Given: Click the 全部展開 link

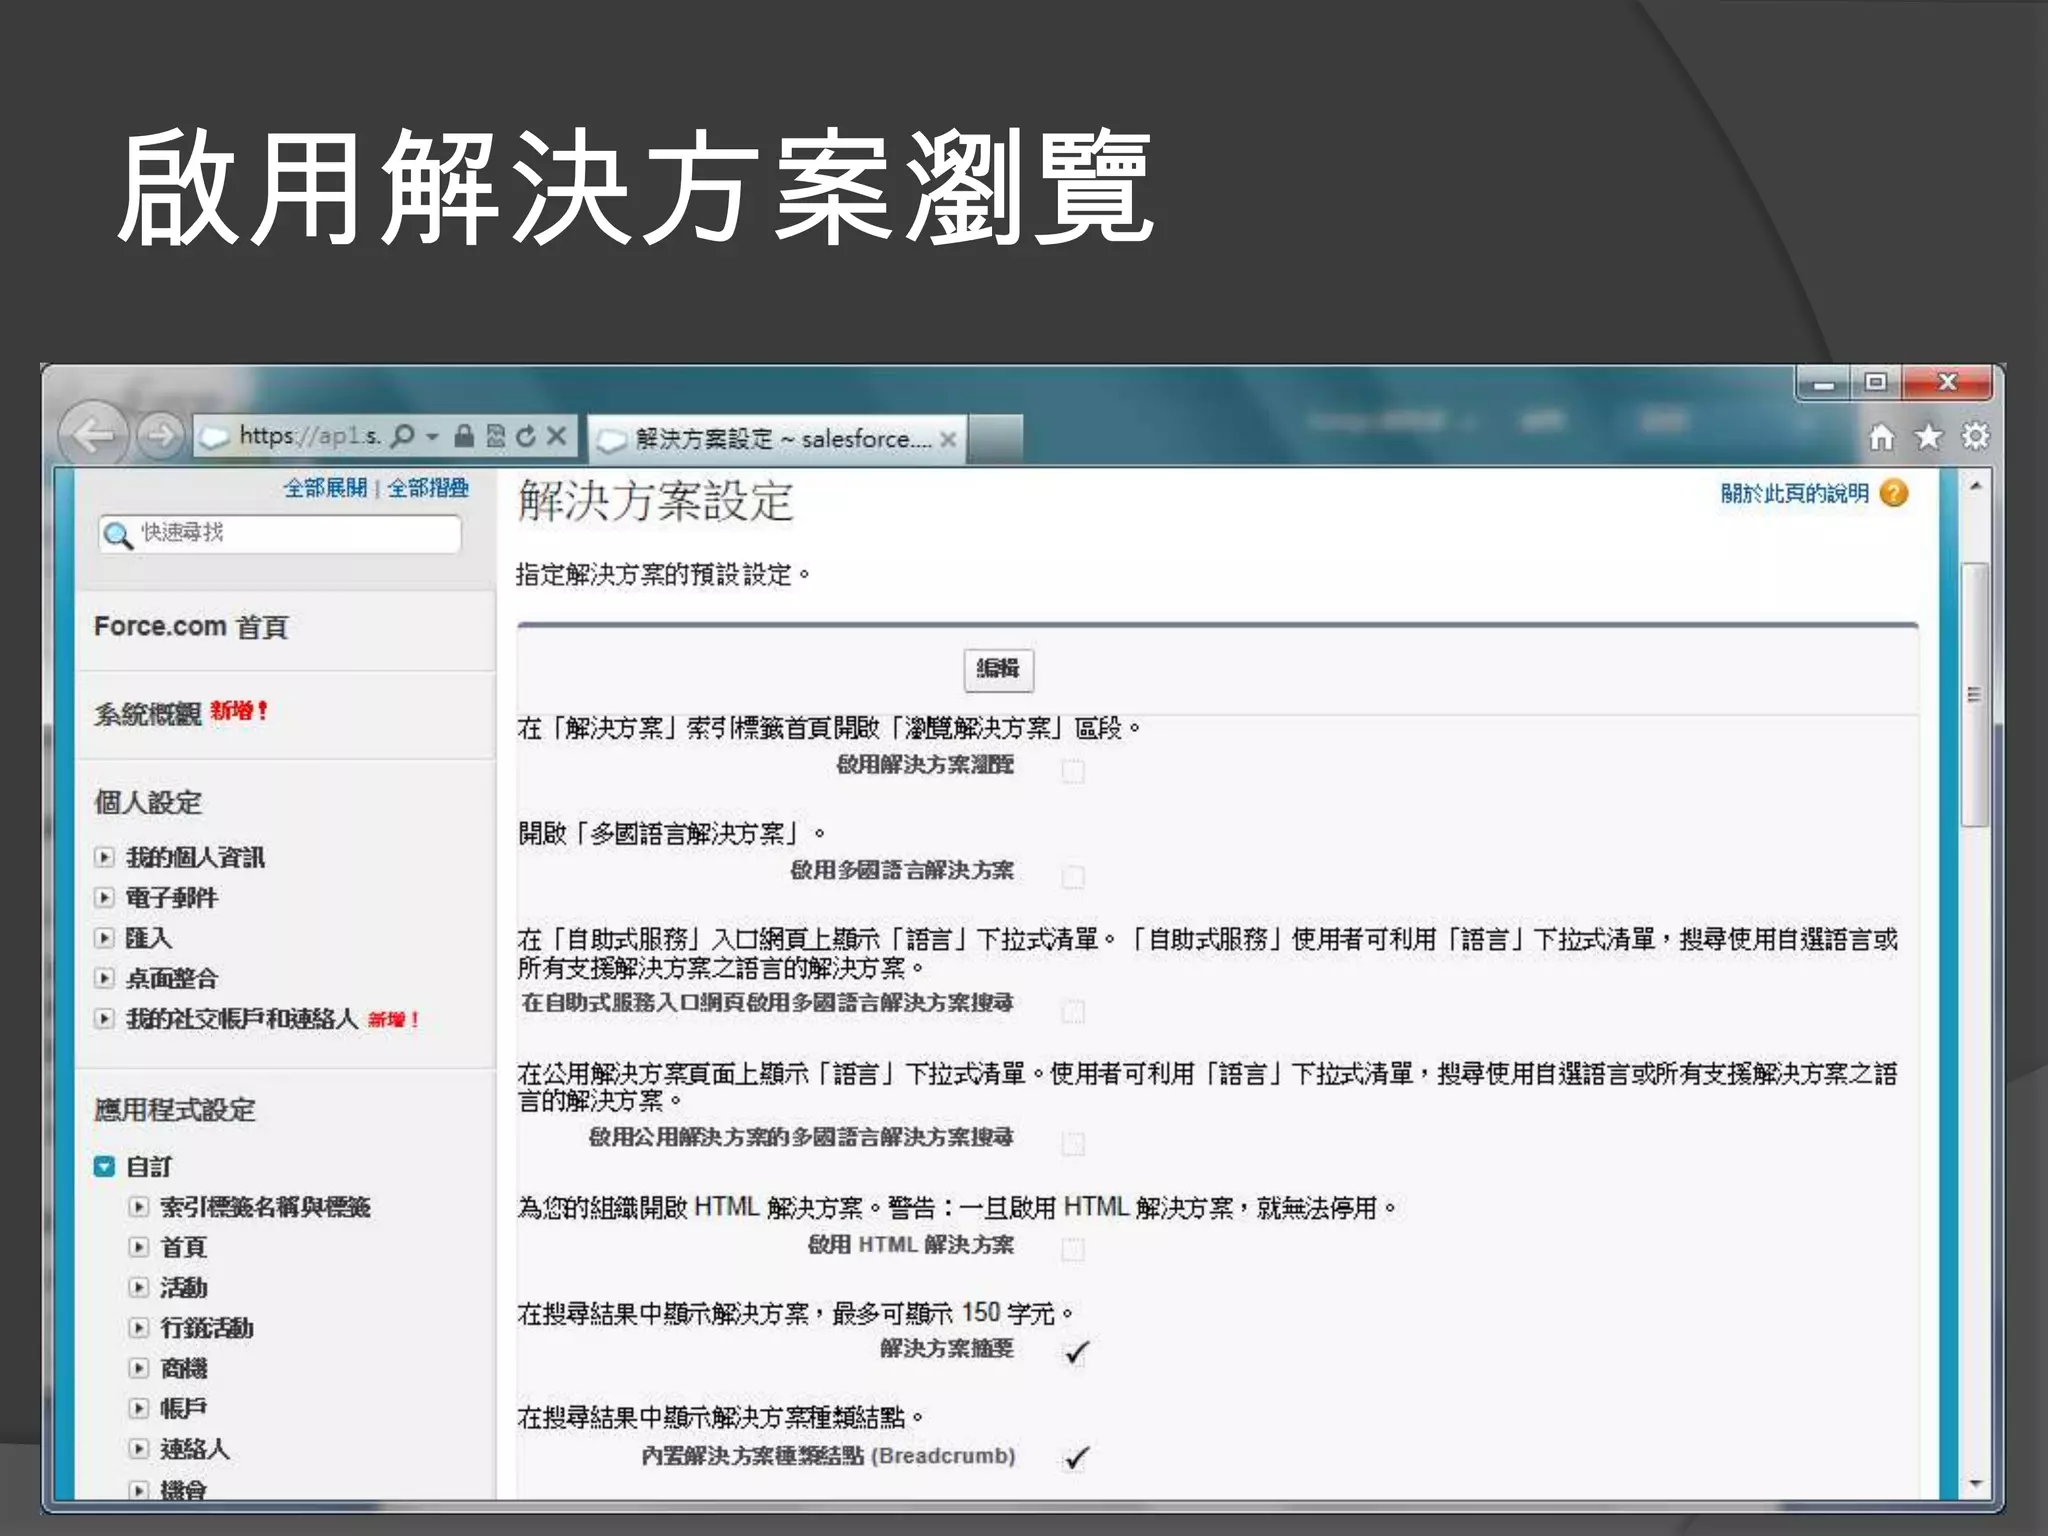Looking at the screenshot, I should (x=325, y=488).
